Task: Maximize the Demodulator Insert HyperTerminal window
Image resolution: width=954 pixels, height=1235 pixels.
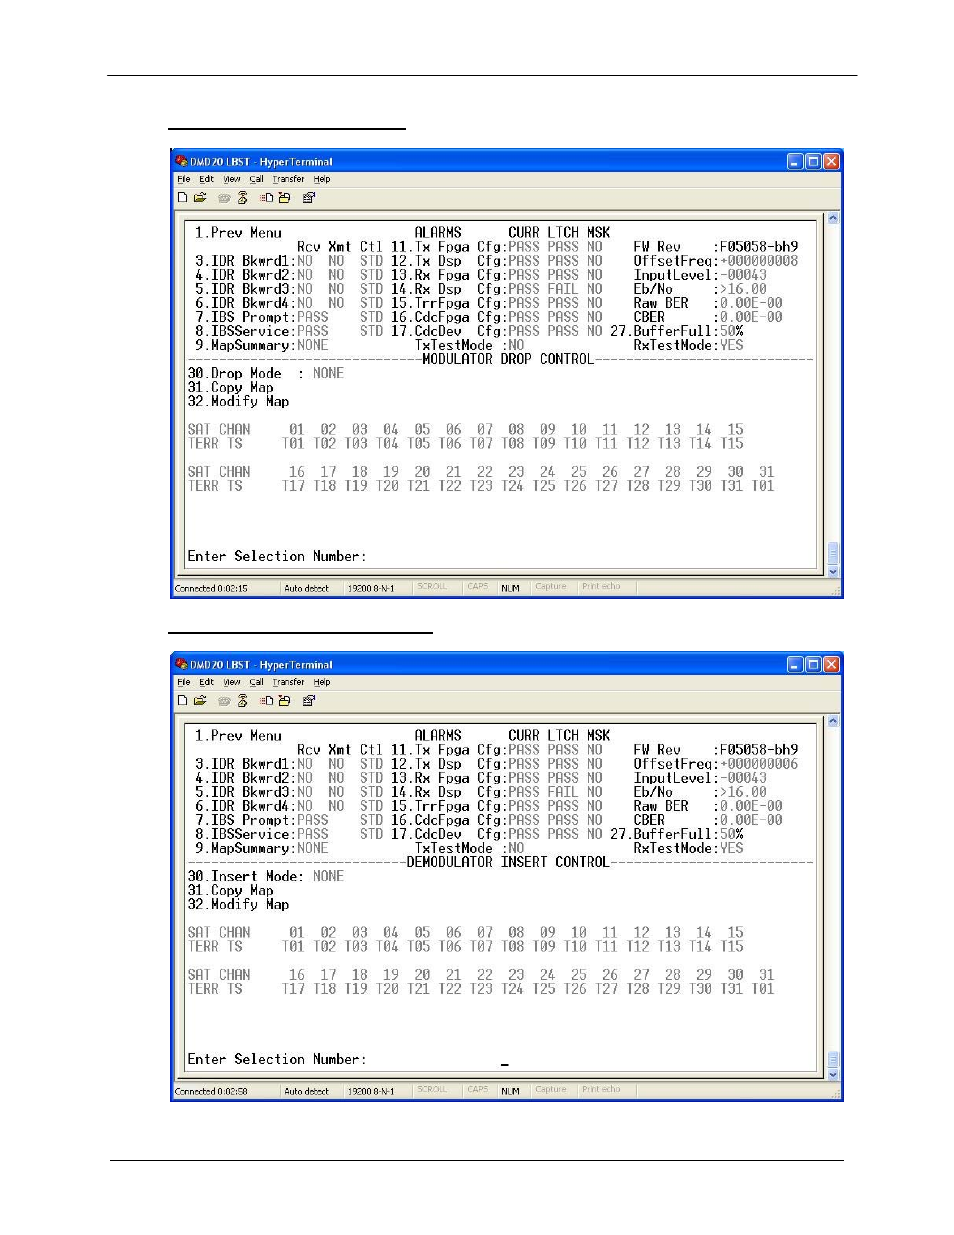Action: click(814, 664)
